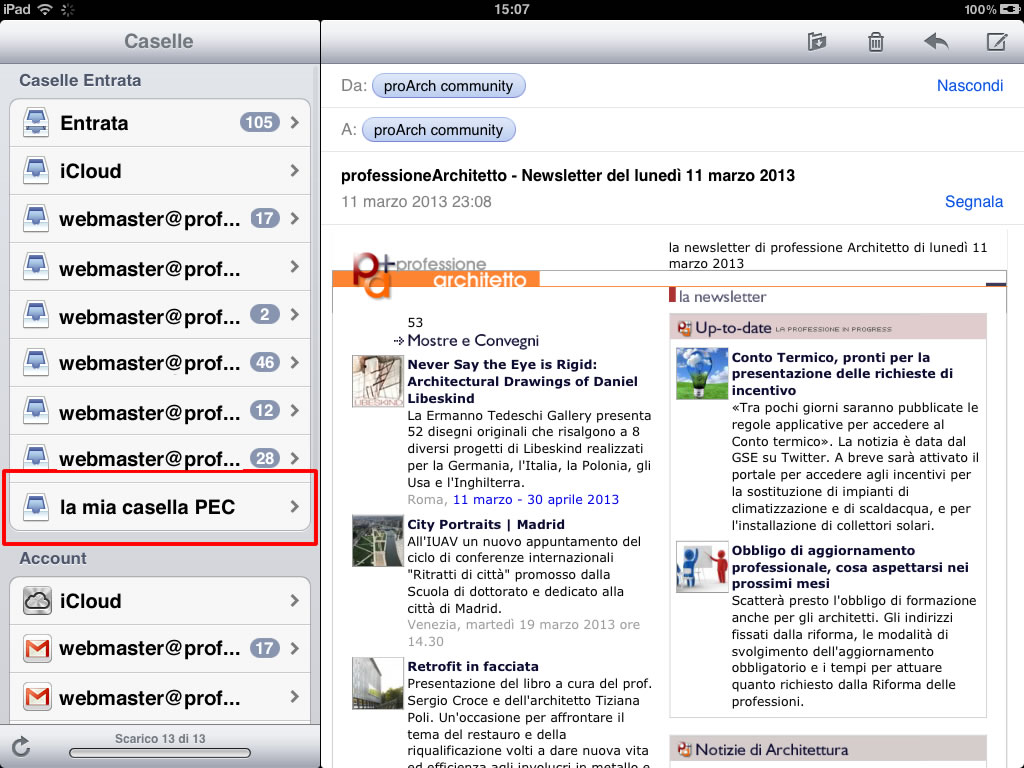The height and width of the screenshot is (768, 1024).
Task: Open the City Portraits | Madrid article link
Action: click(x=486, y=524)
